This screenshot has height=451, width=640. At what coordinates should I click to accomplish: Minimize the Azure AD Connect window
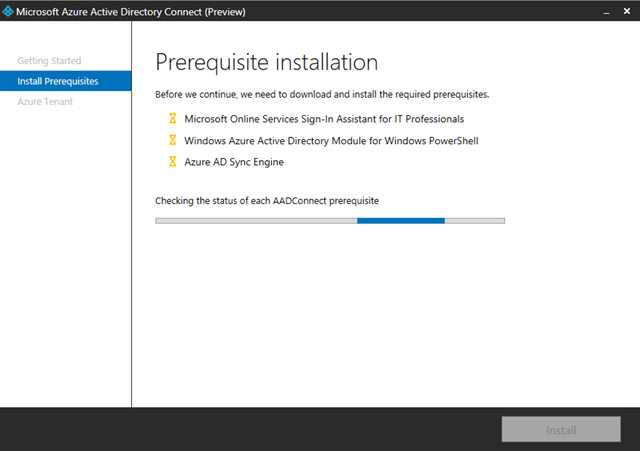pyautogui.click(x=607, y=12)
